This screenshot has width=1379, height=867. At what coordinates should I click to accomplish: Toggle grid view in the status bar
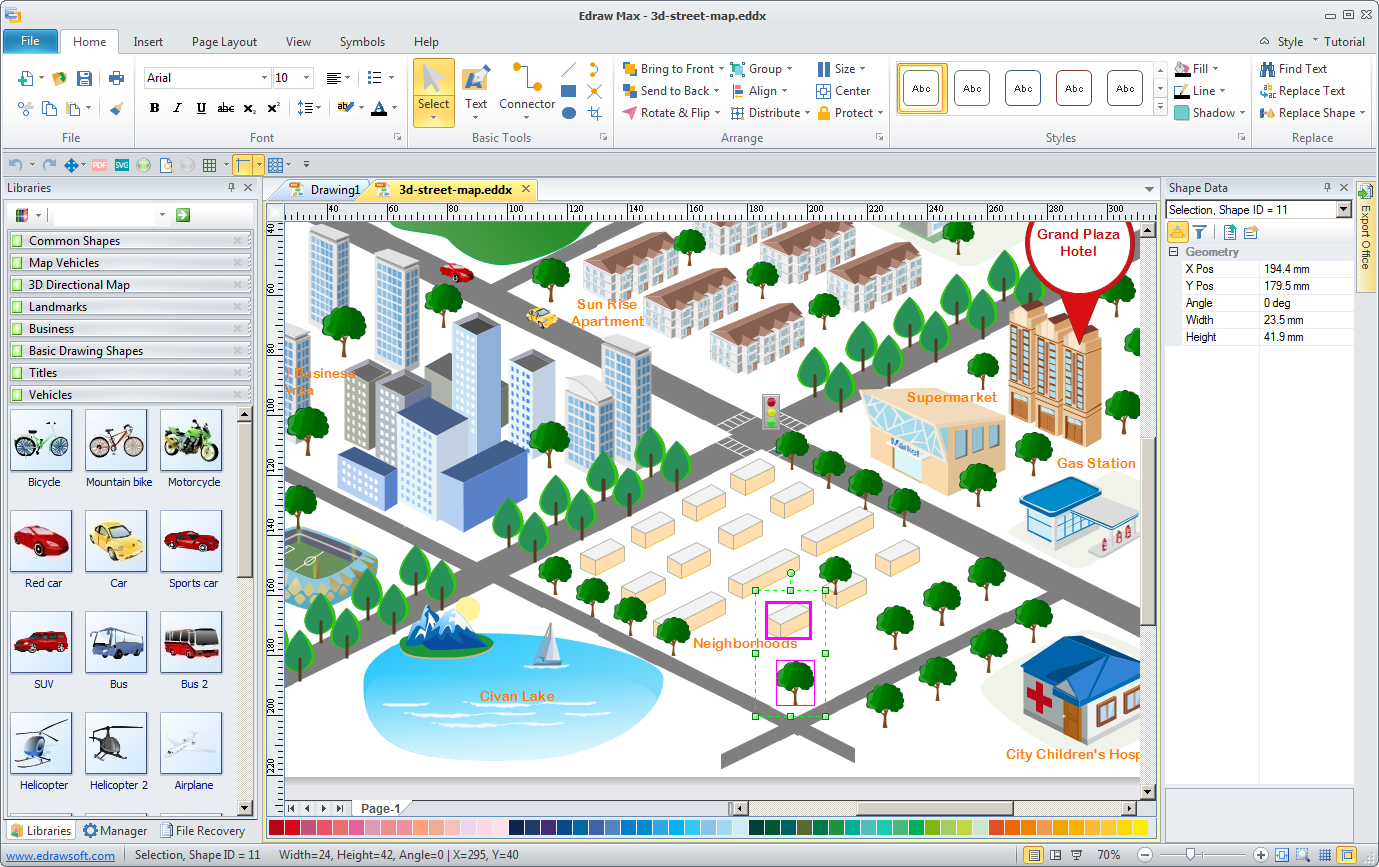1325,855
